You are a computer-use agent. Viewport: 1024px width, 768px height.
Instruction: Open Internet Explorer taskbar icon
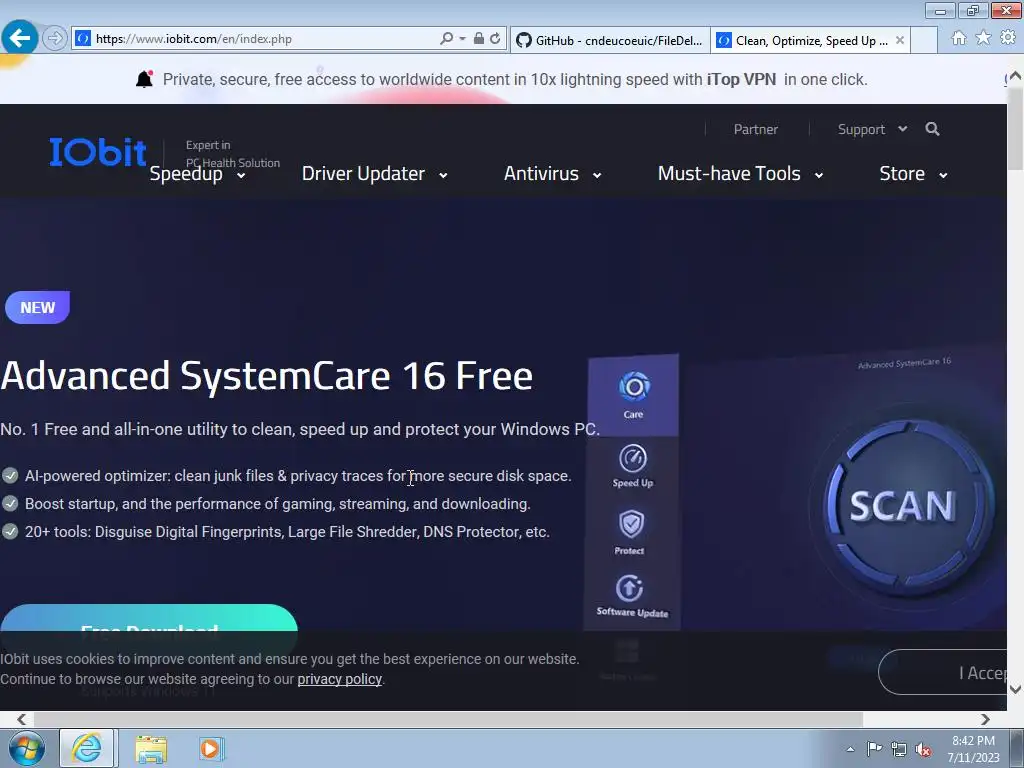pyautogui.click(x=87, y=748)
